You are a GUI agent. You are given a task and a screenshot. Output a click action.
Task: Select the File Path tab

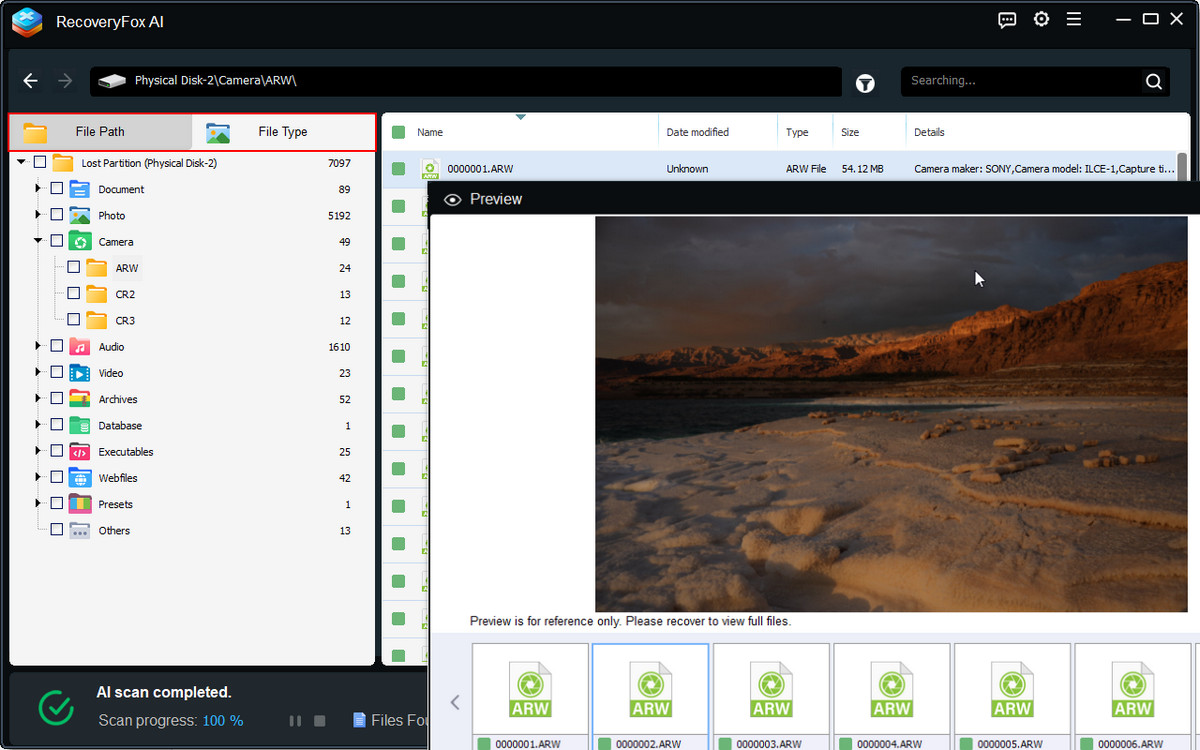coord(100,132)
